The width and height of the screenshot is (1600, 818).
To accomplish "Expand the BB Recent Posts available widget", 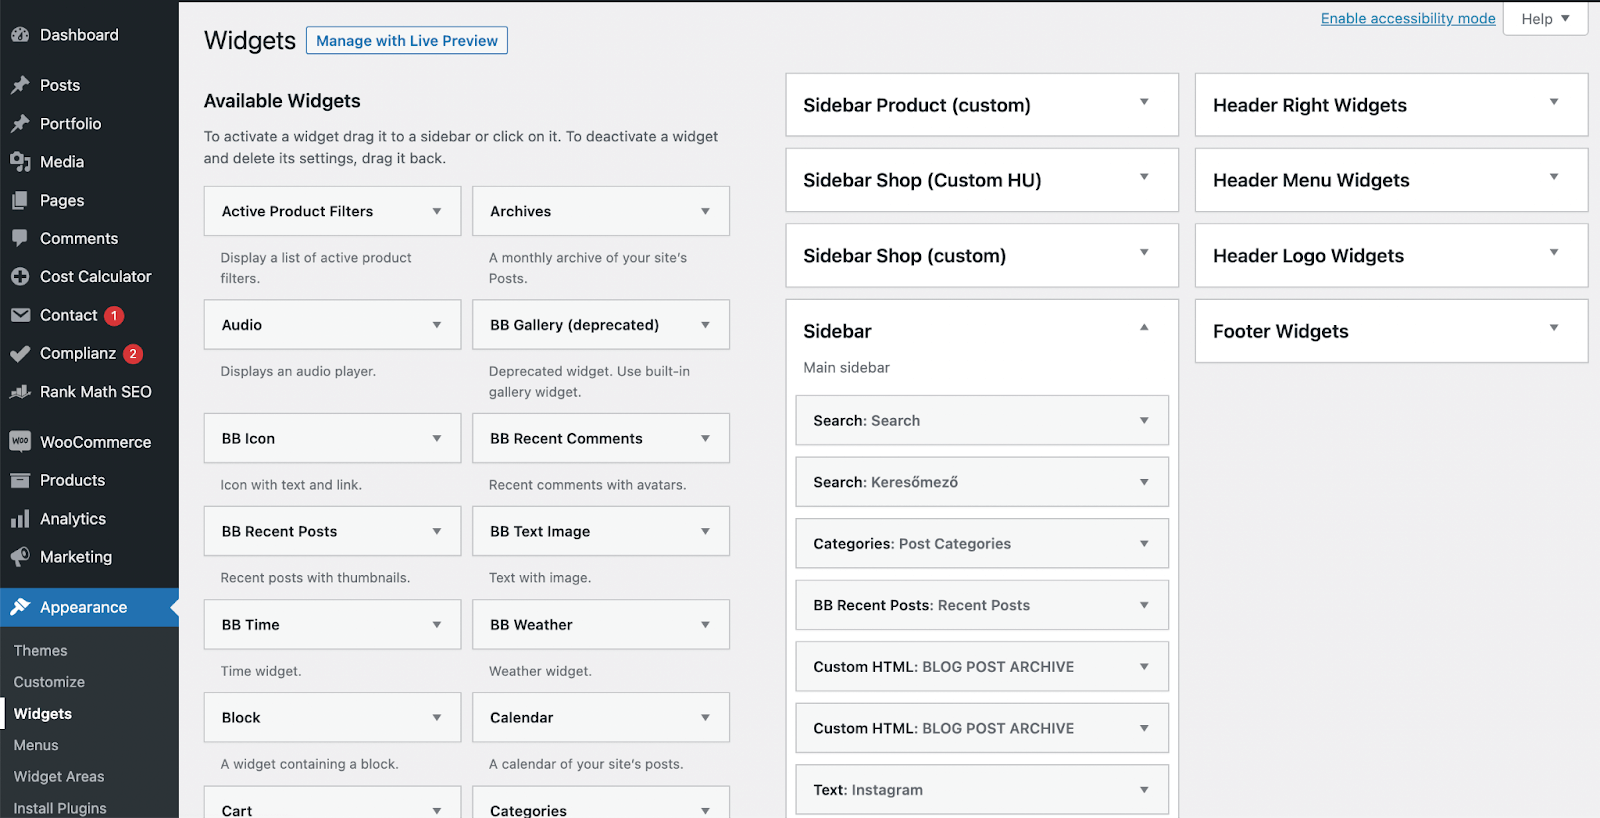I will [437, 531].
